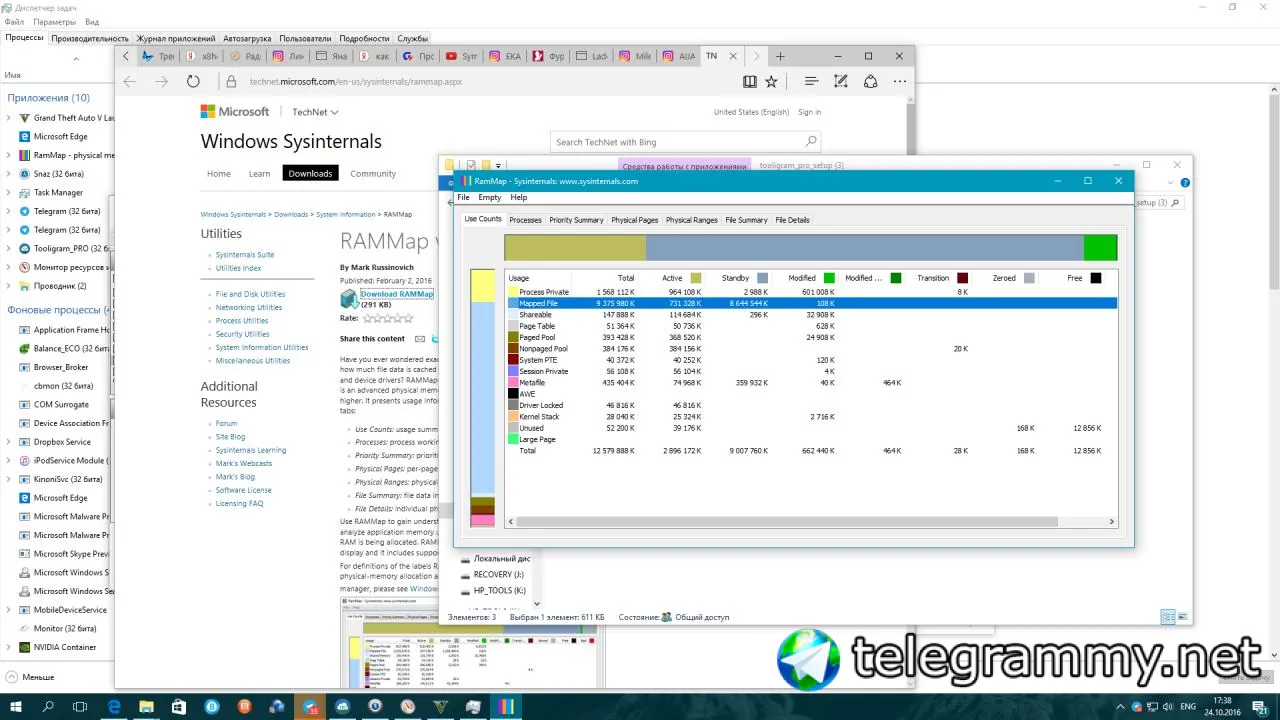Click the Transition color swatch in legend
1280x720 pixels.
[962, 278]
